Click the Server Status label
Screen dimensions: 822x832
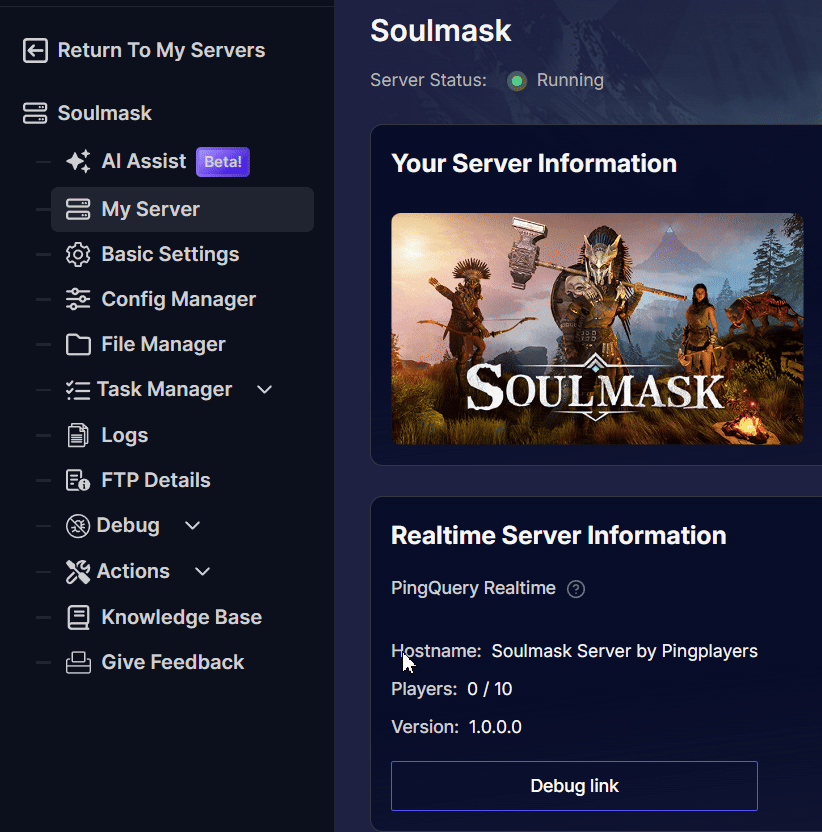pyautogui.click(x=428, y=80)
